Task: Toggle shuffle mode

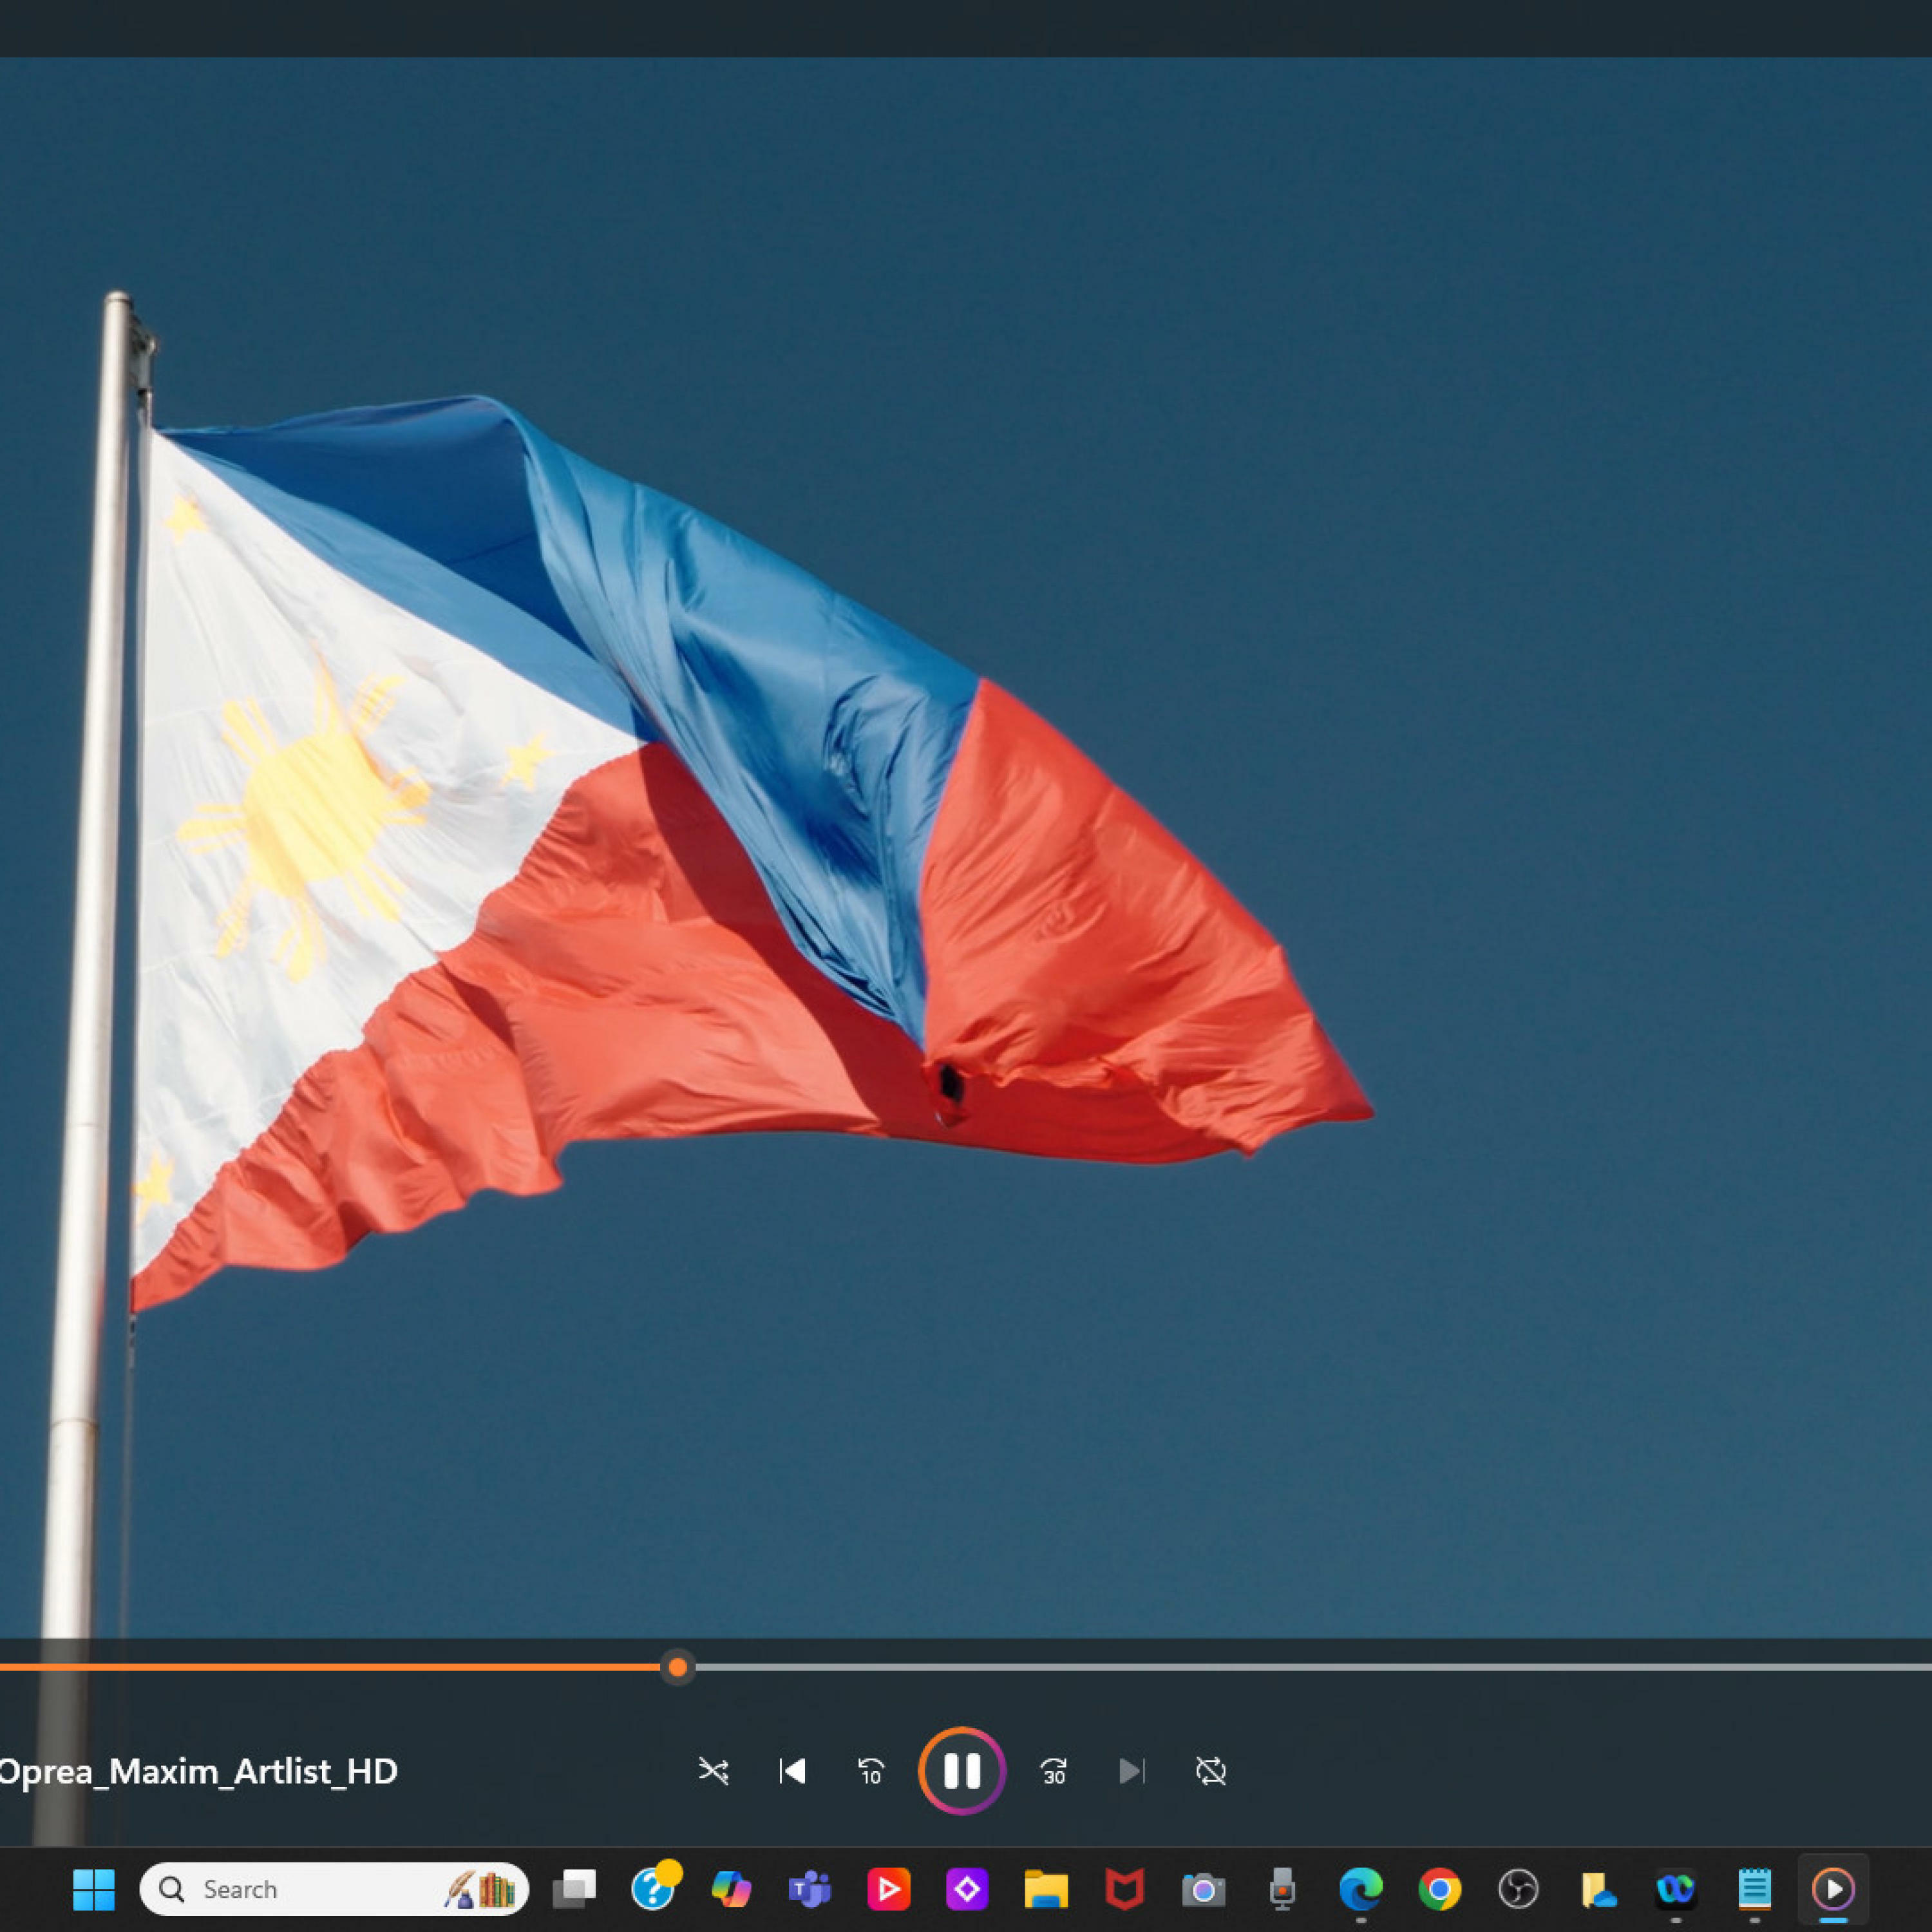Action: point(713,1771)
